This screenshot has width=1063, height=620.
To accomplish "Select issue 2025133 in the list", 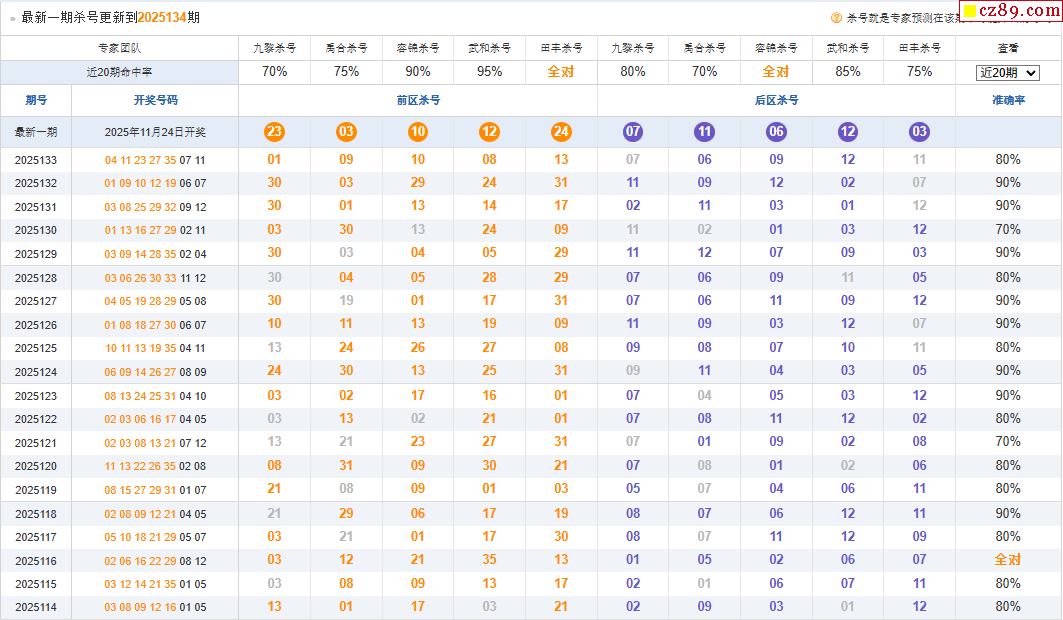I will (x=36, y=160).
